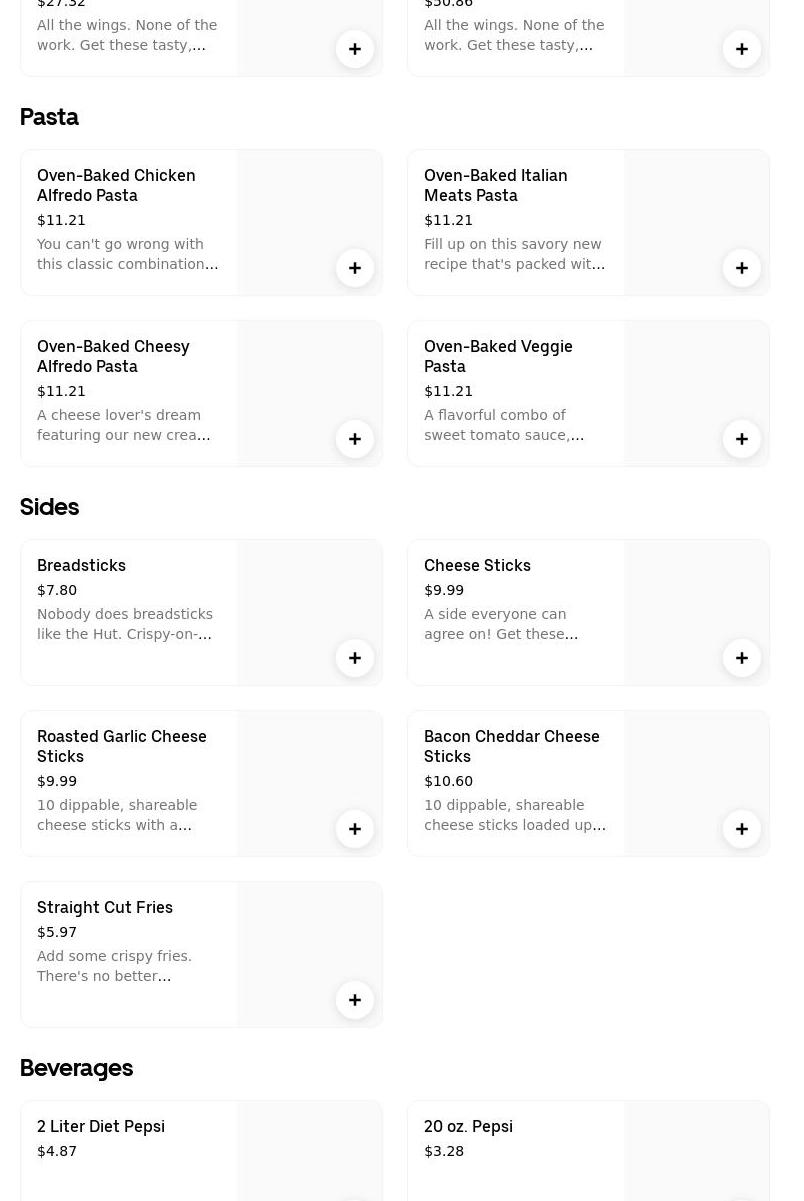
Task: Add Straight Cut Fries with plus icon
Action: click(355, 1000)
